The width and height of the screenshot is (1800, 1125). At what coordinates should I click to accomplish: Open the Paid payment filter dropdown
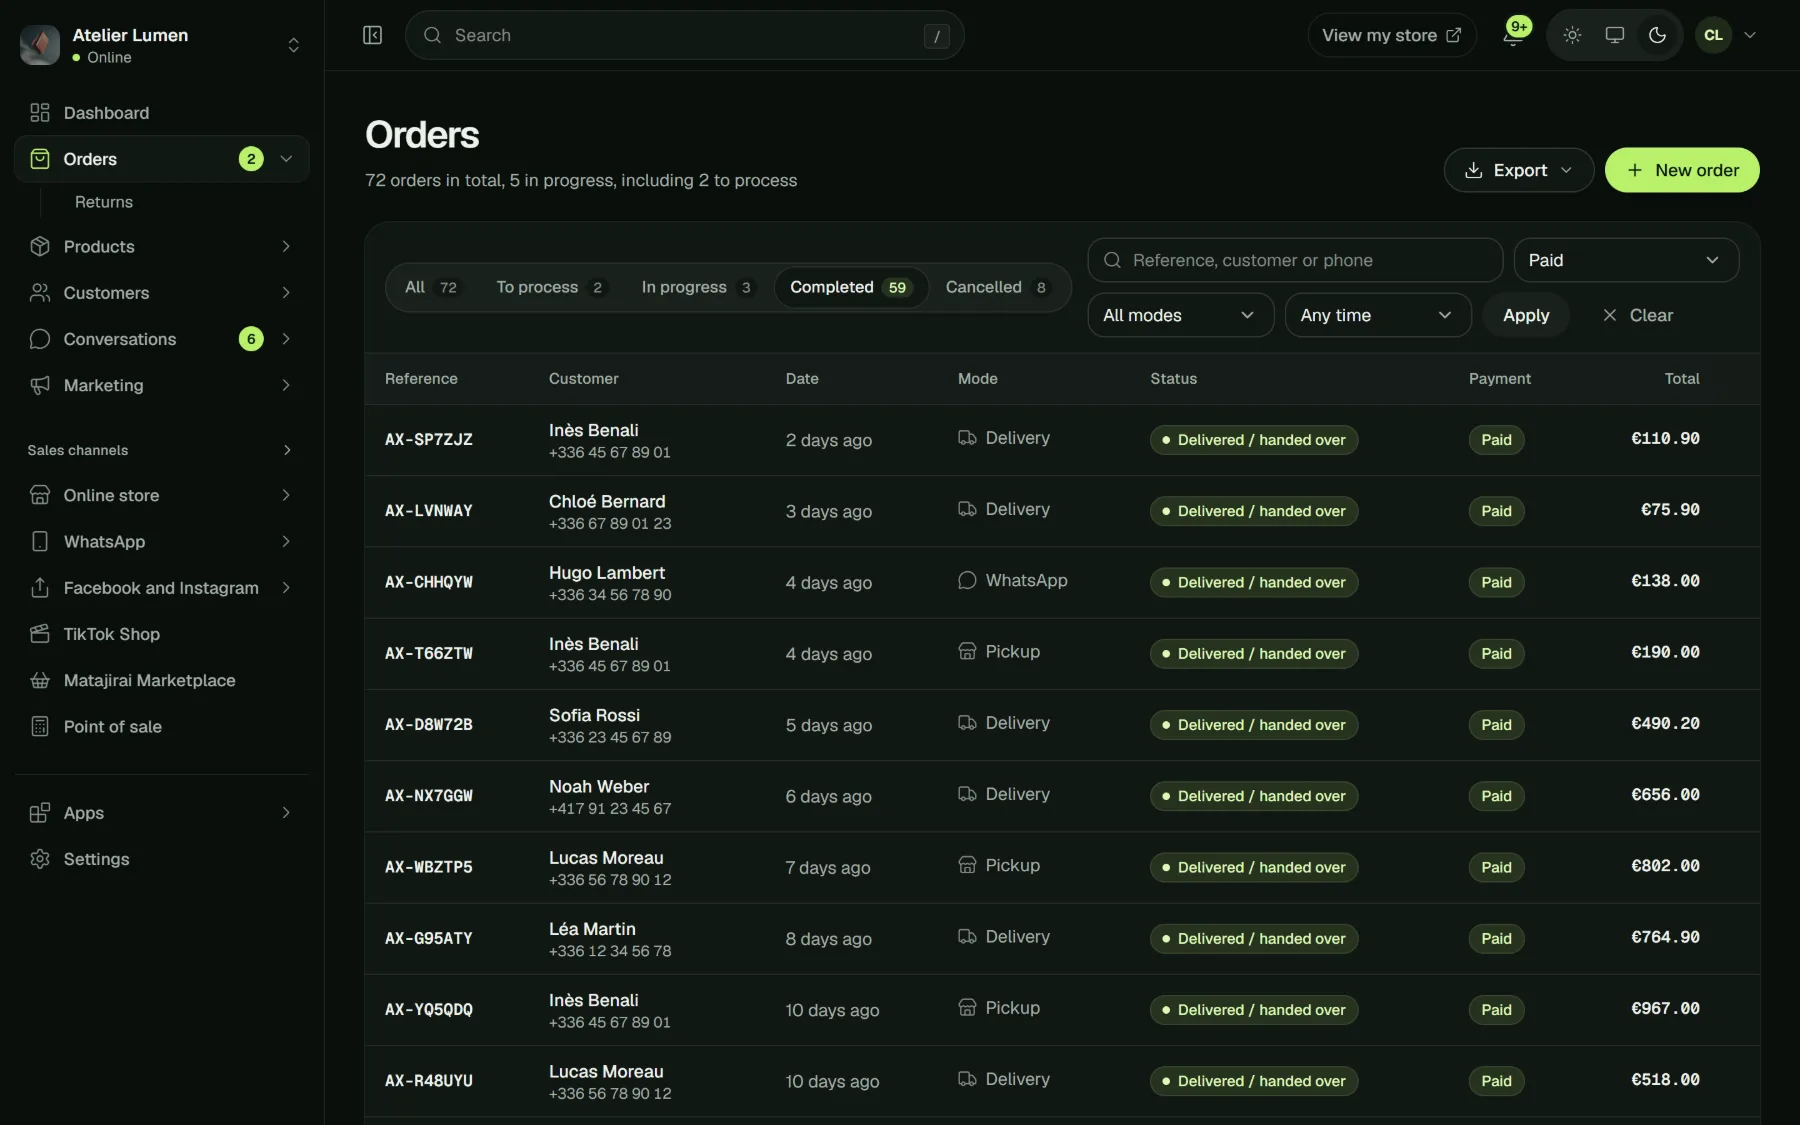[1626, 260]
